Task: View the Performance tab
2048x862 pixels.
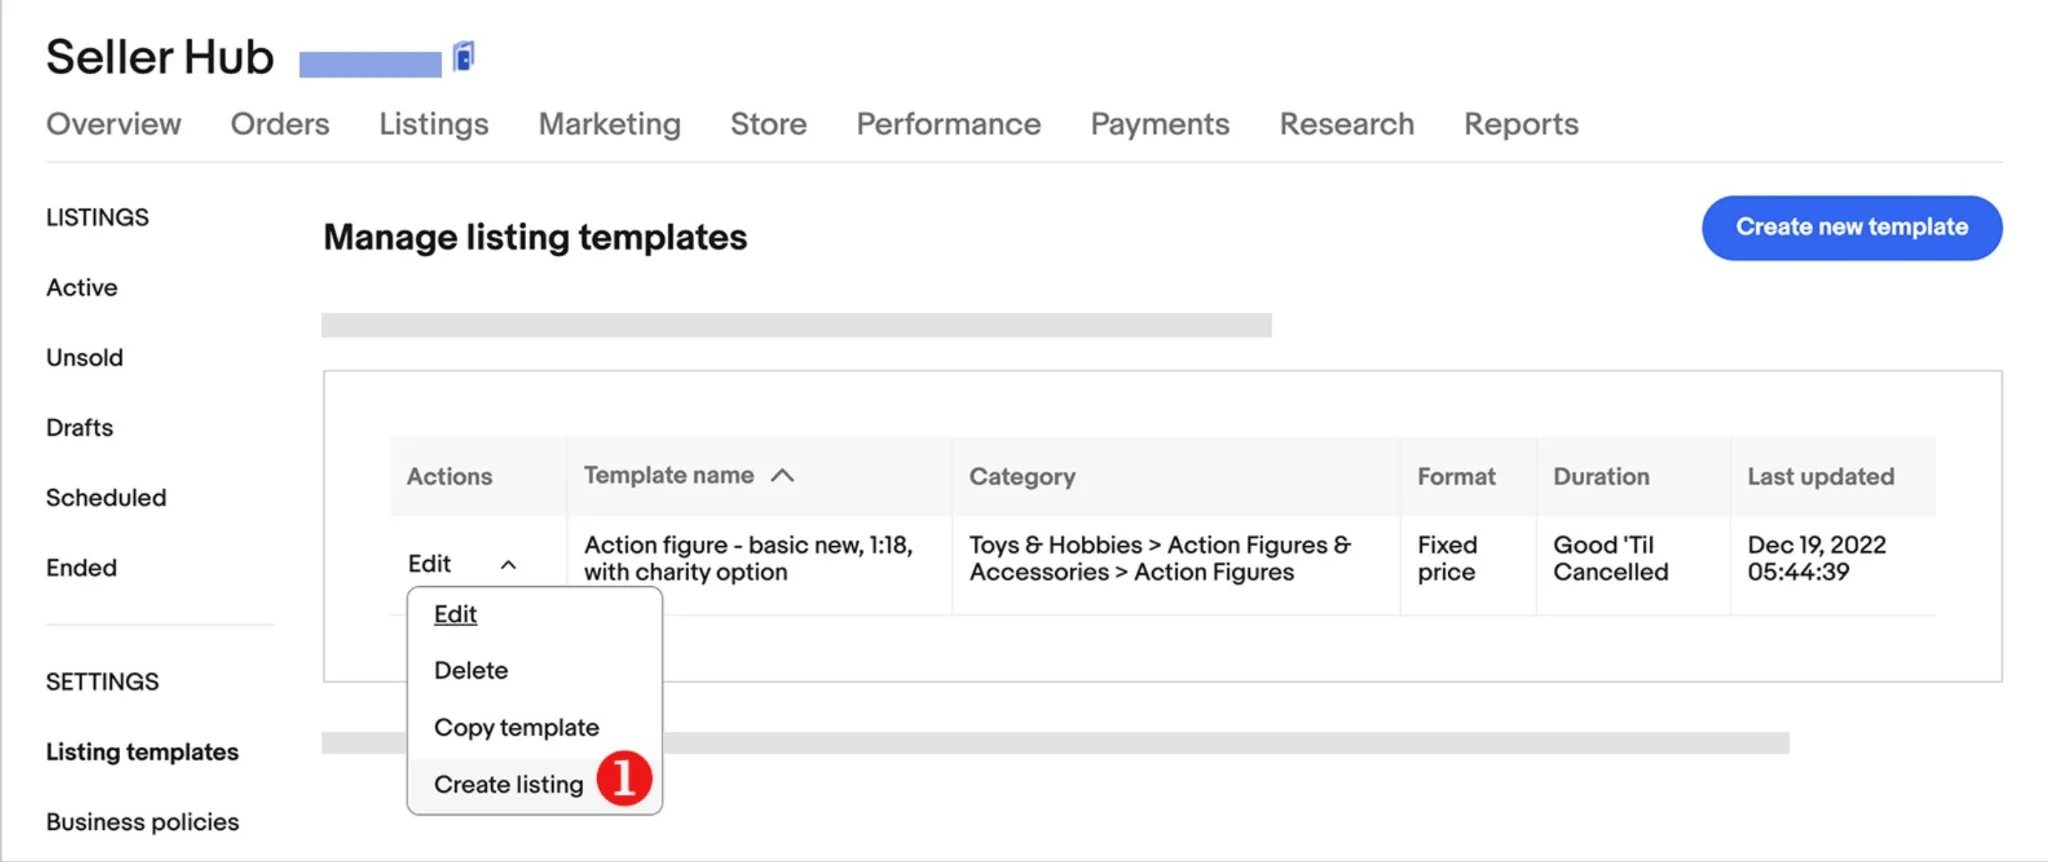Action: (x=949, y=124)
